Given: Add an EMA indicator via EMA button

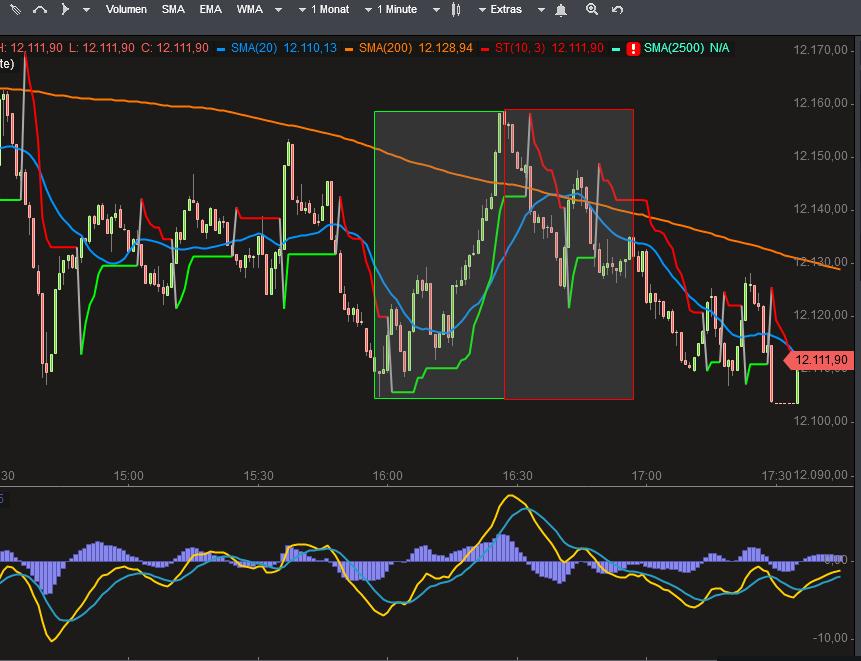Looking at the screenshot, I should 209,10.
